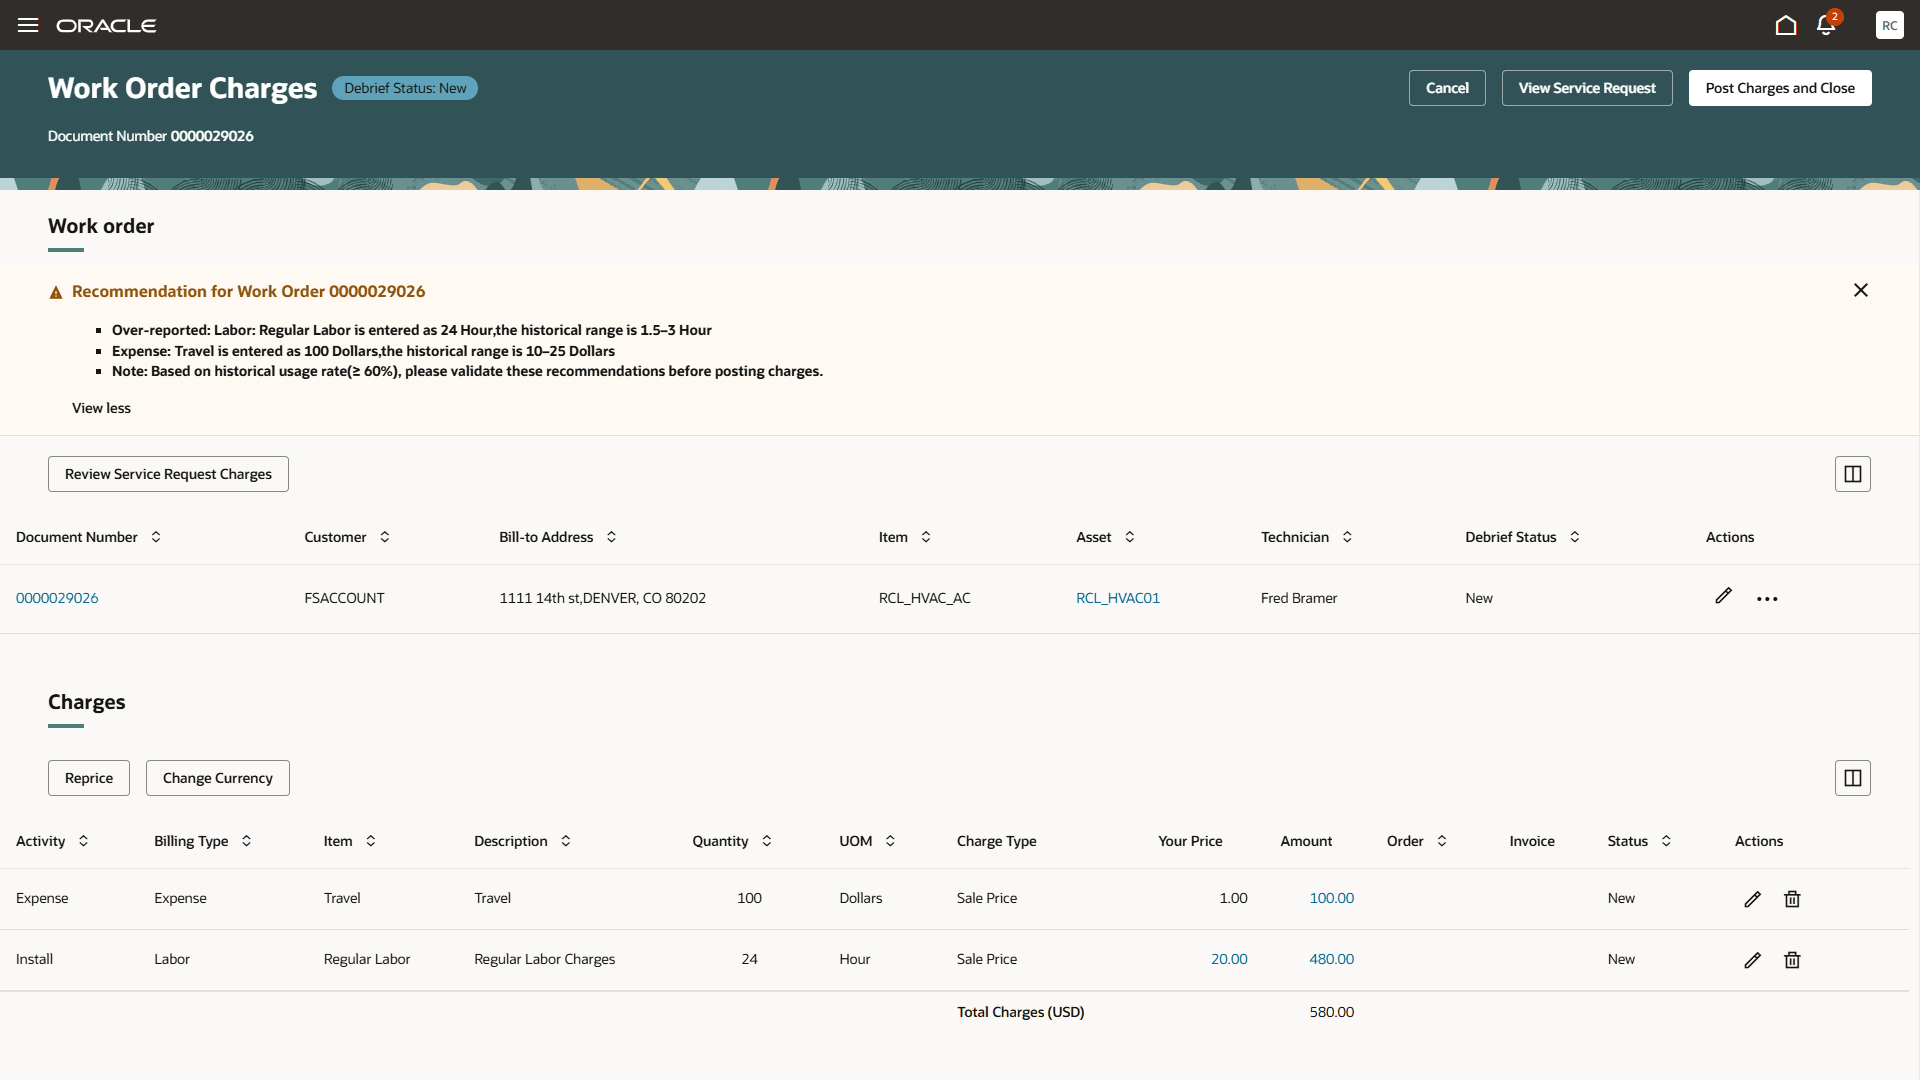Select the 580.00 total value
This screenshot has width=1920, height=1080.
[1332, 1012]
